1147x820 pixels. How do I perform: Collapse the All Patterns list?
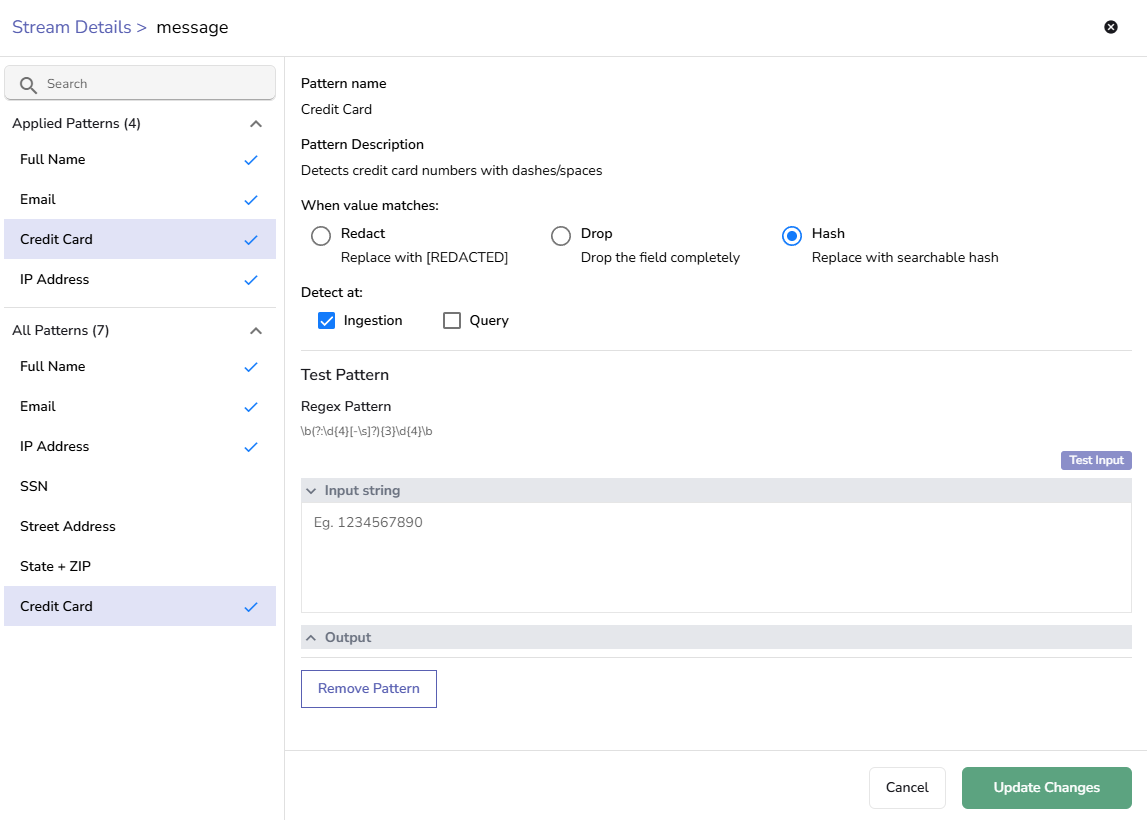256,331
